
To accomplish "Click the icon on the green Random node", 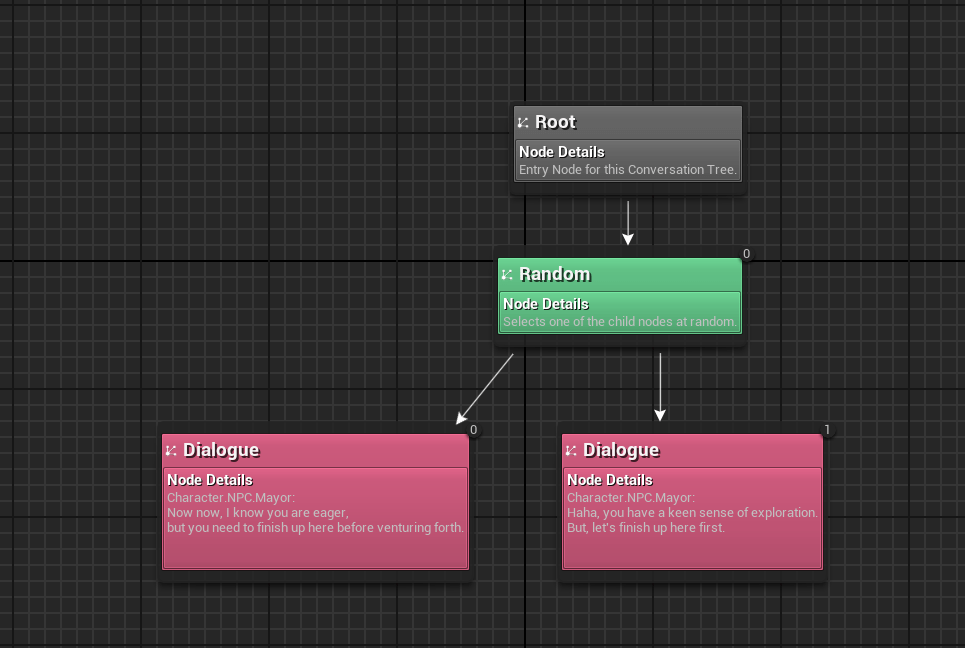I will pos(507,275).
